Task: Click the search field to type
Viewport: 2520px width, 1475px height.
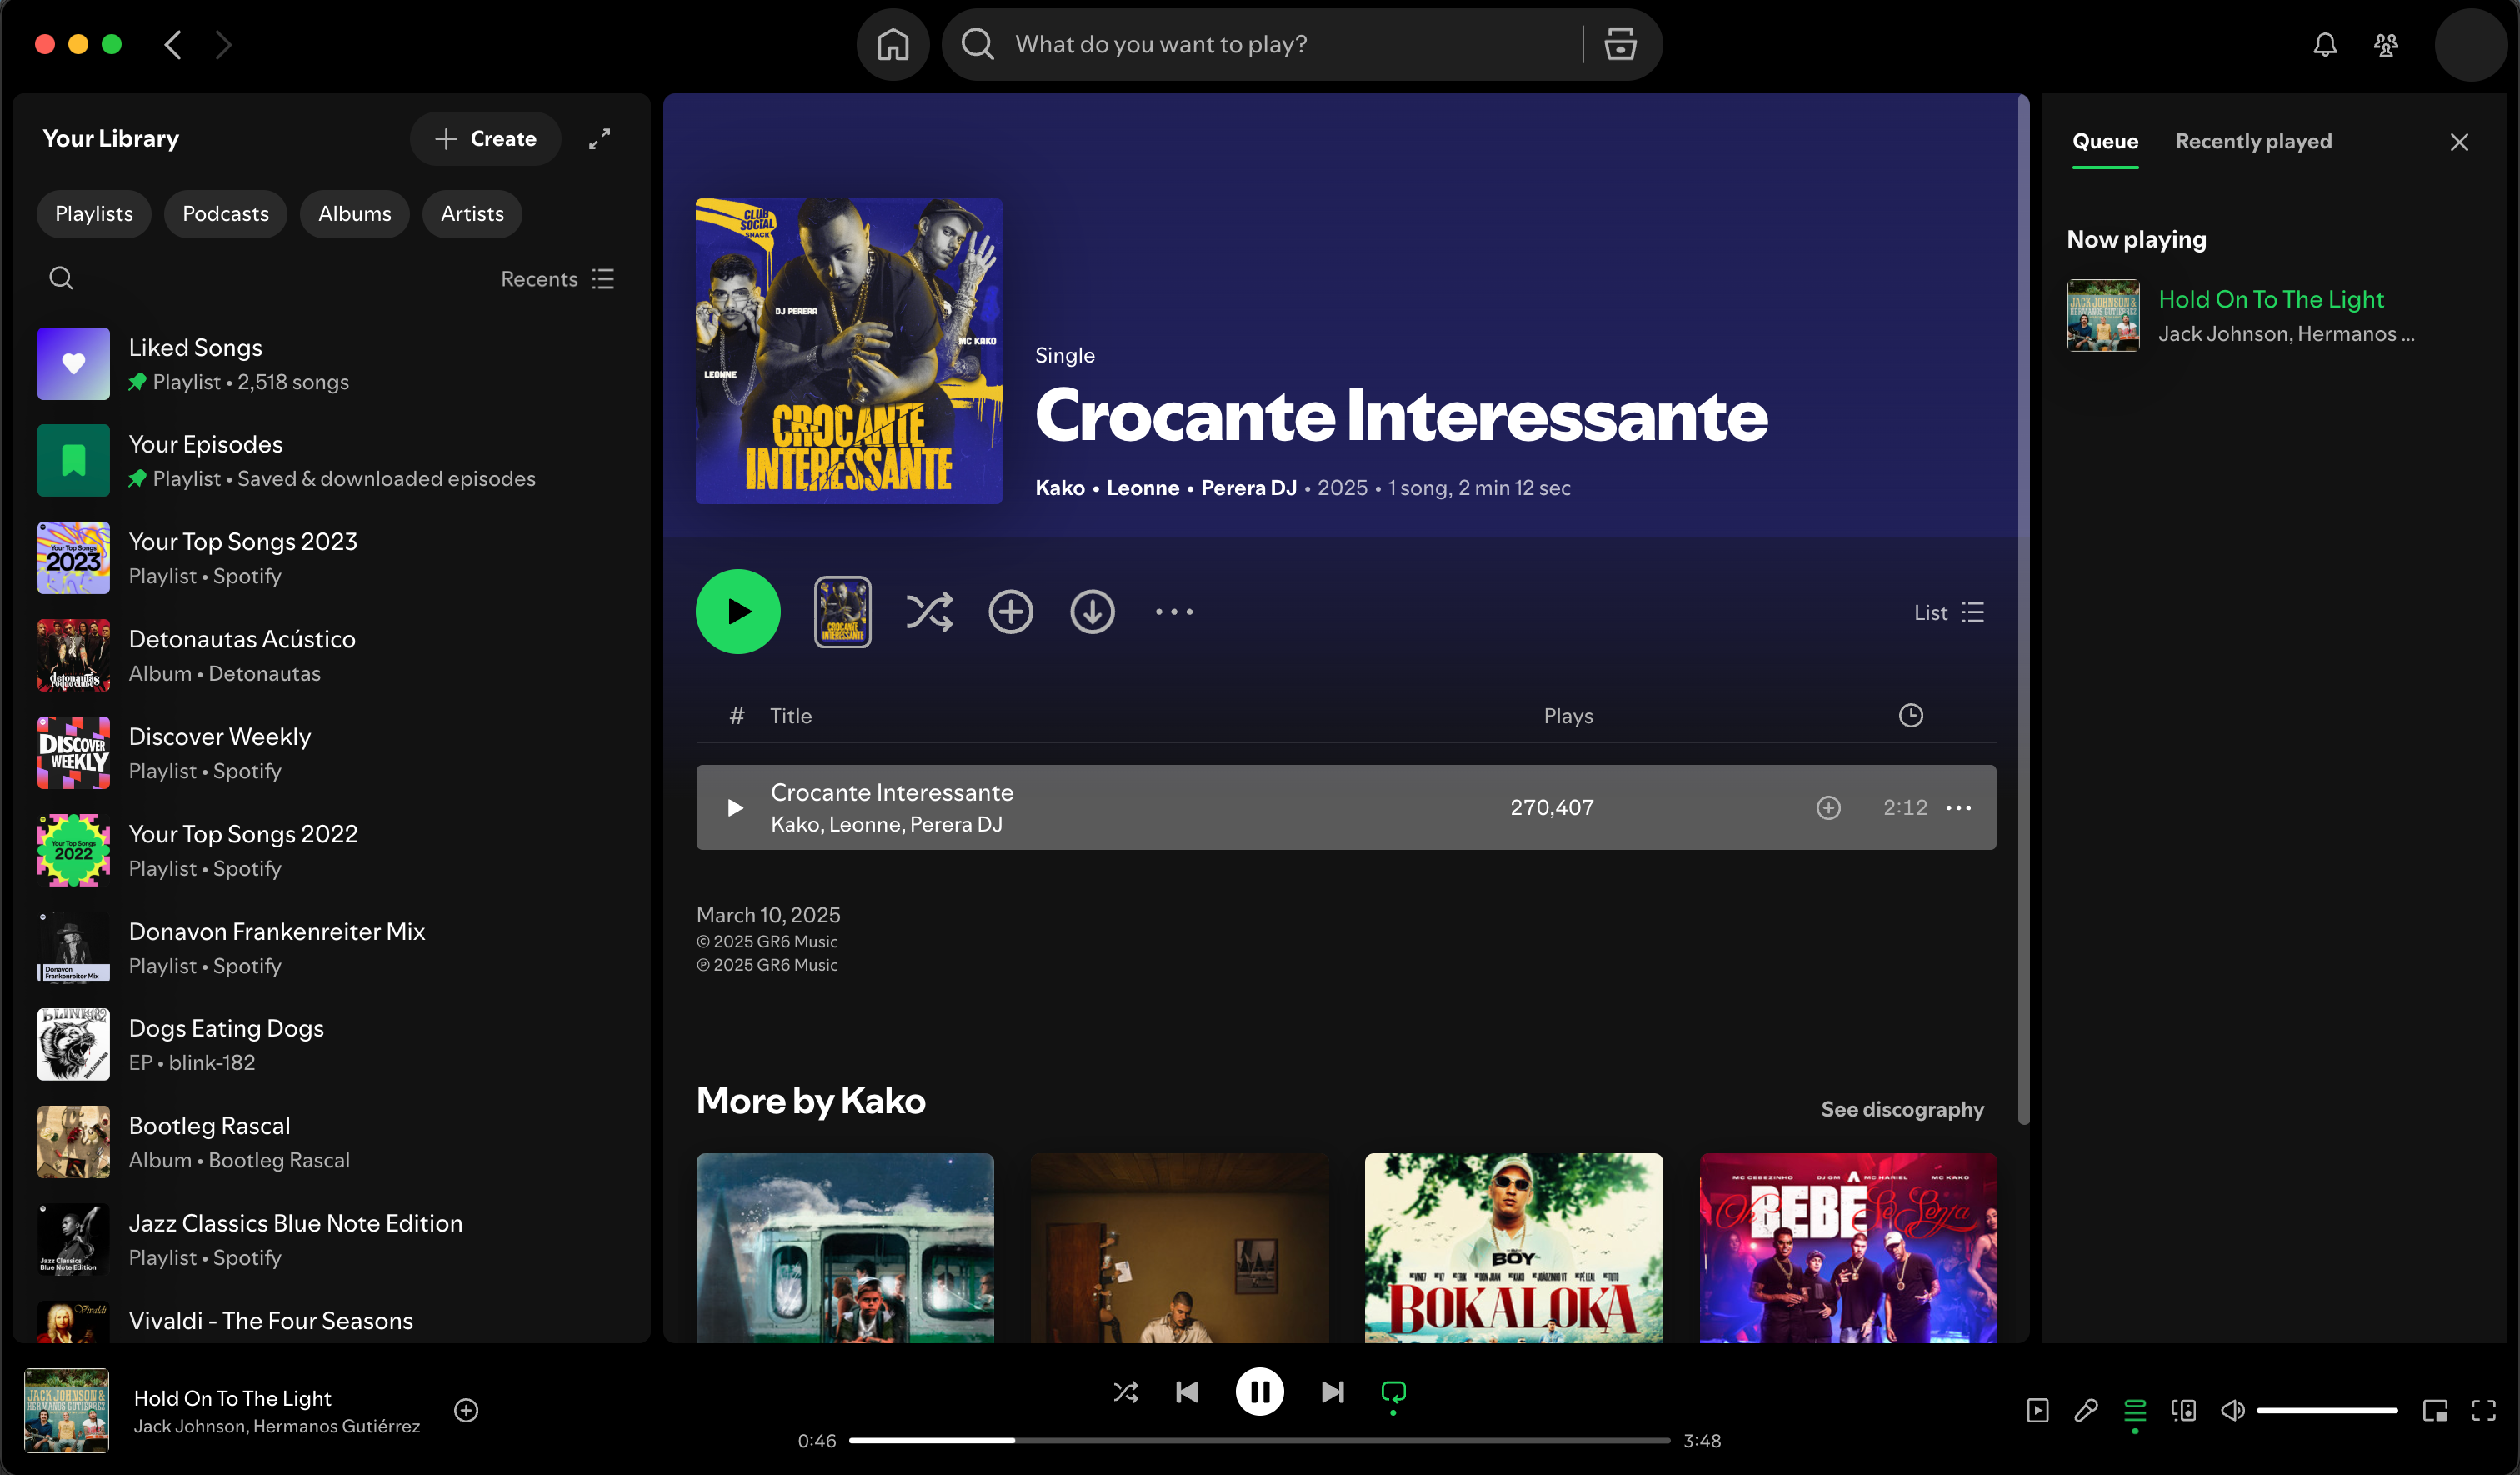Action: click(x=1290, y=45)
